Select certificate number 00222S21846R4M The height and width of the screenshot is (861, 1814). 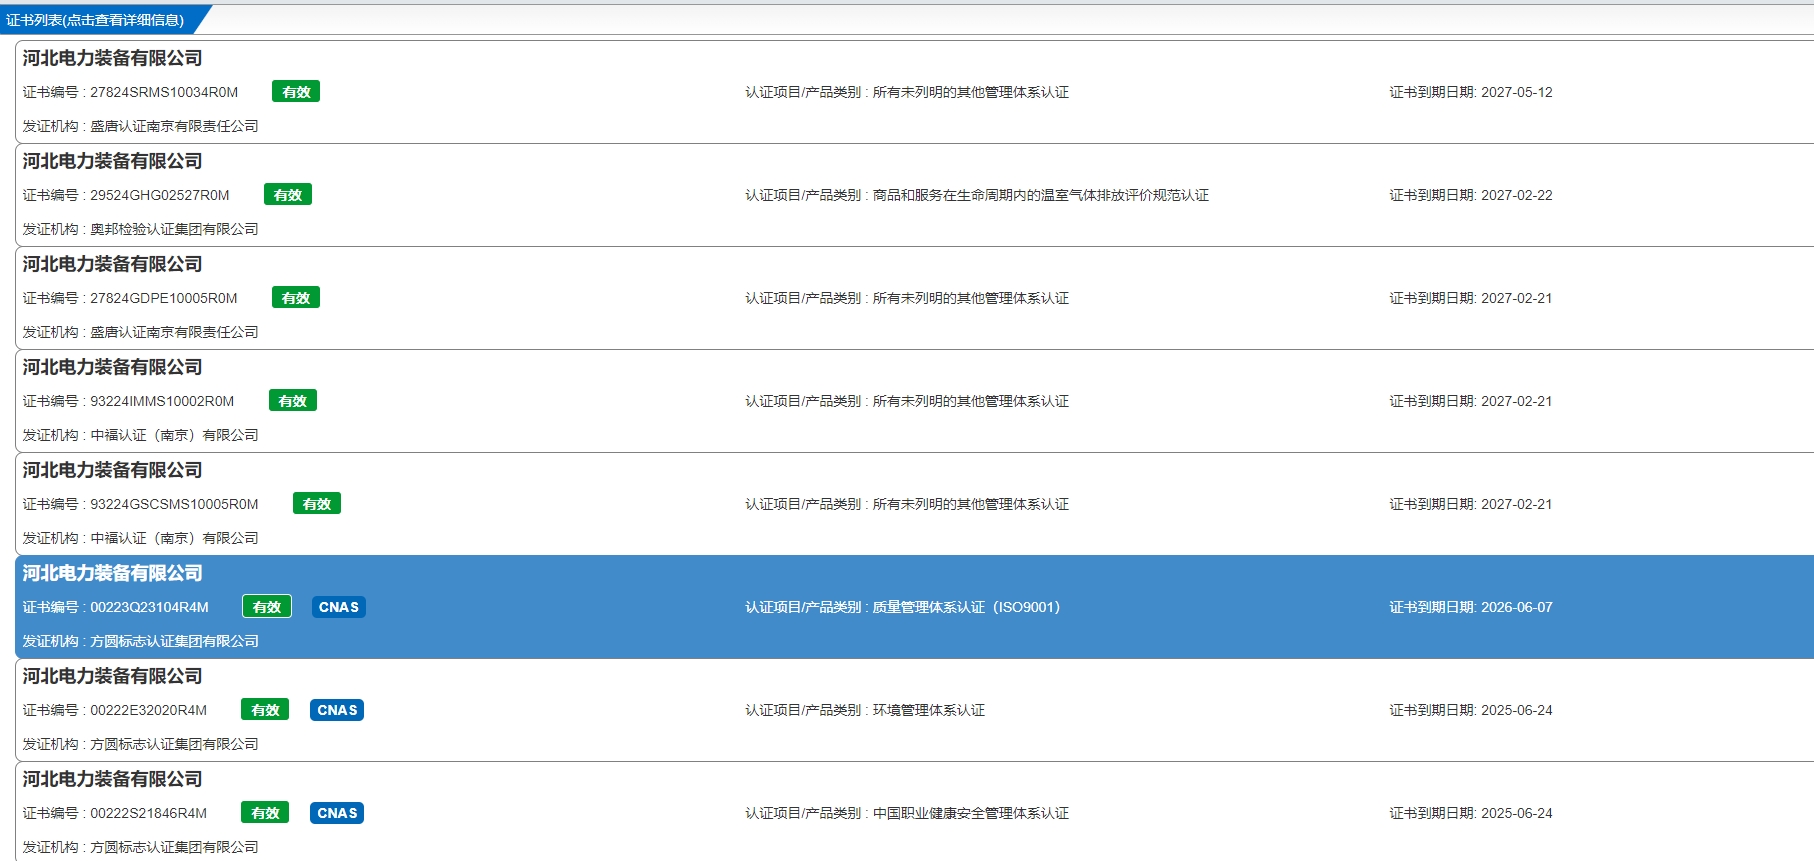149,813
